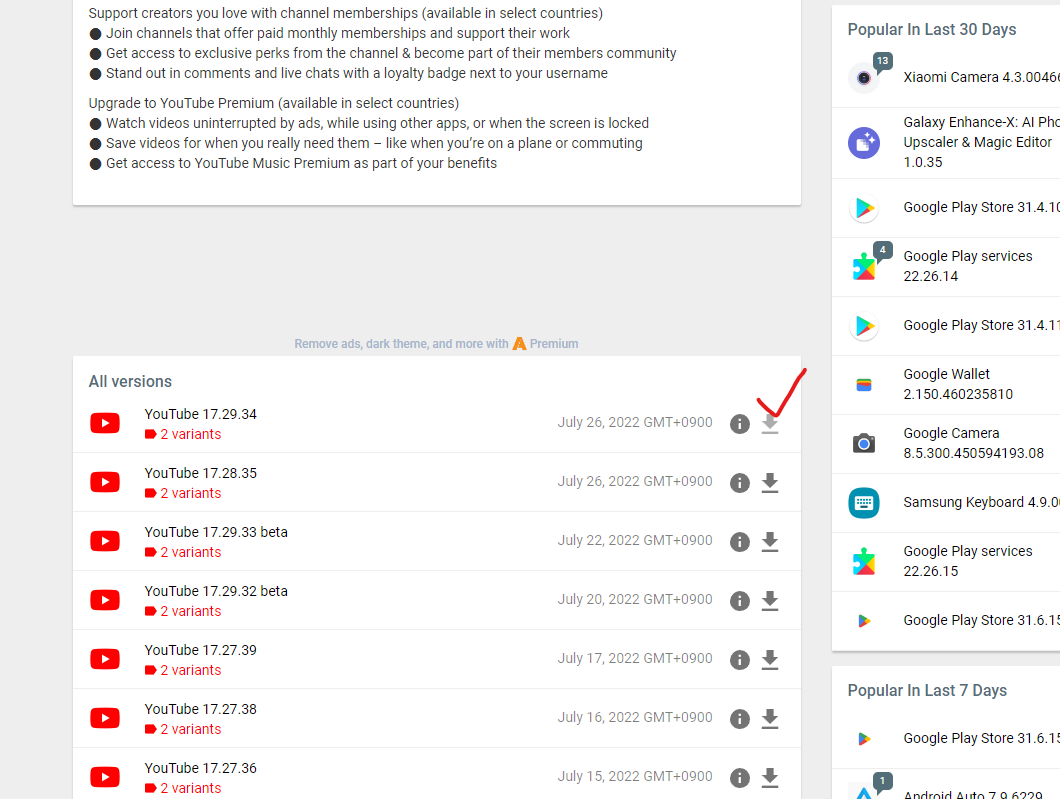Click YouTube logo beside version 17.29.34
This screenshot has height=799, width=1060.
(x=105, y=423)
